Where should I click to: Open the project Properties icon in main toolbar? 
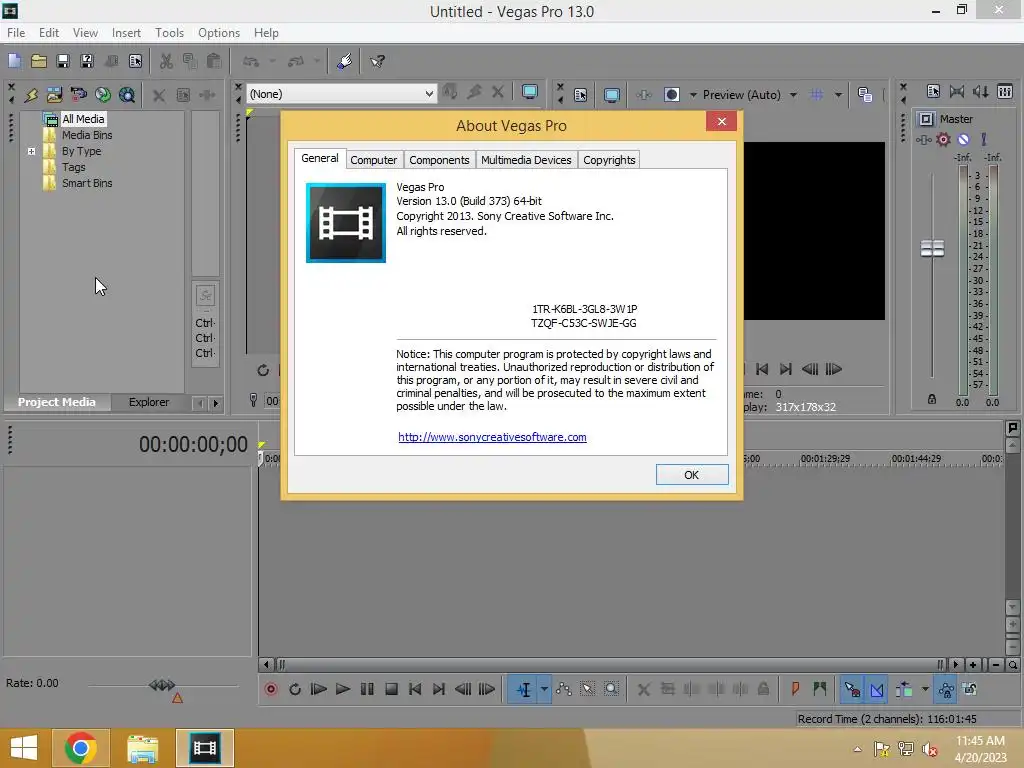click(x=135, y=61)
